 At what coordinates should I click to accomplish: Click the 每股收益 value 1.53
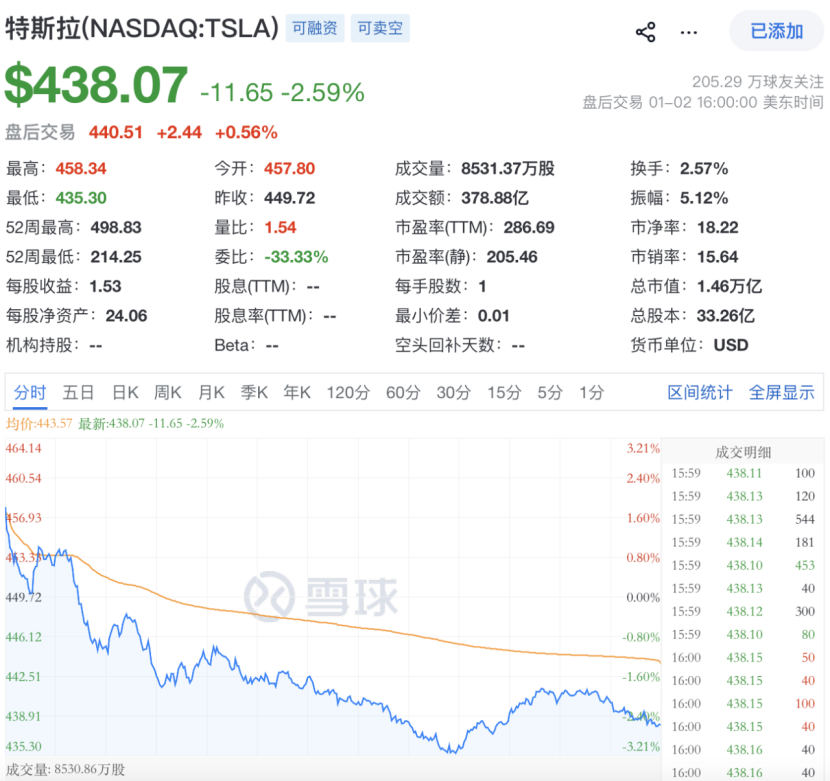105,286
